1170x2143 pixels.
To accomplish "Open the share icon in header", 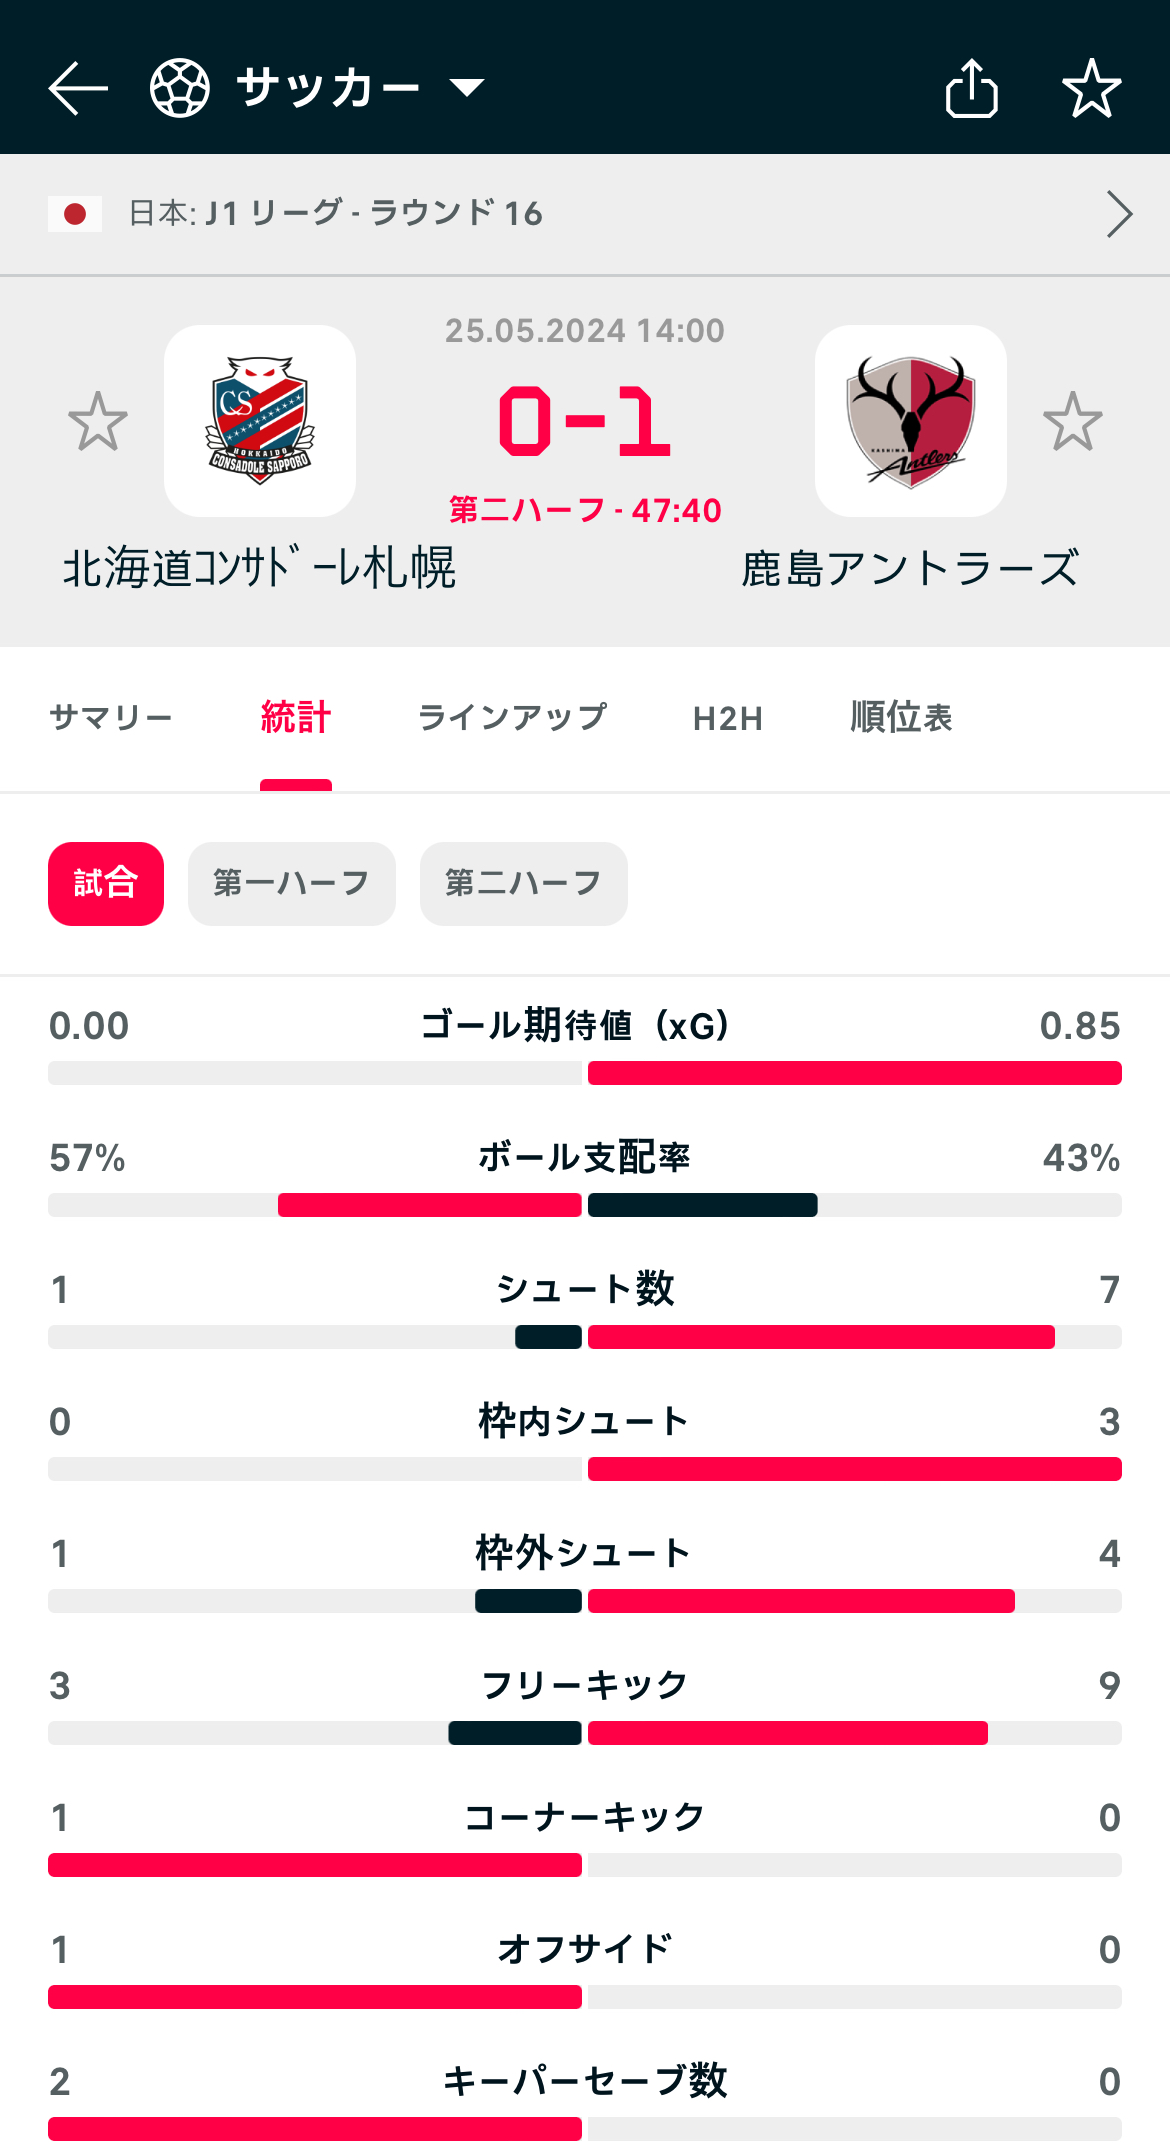I will coord(972,88).
